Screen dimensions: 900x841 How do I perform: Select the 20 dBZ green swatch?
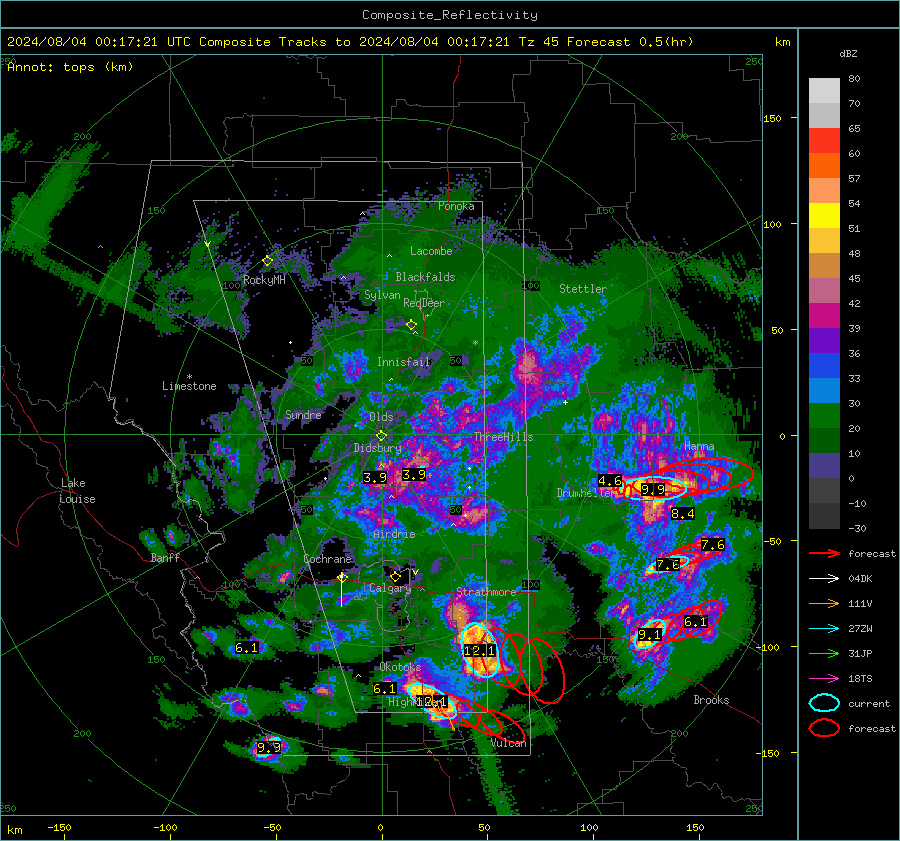coord(824,416)
